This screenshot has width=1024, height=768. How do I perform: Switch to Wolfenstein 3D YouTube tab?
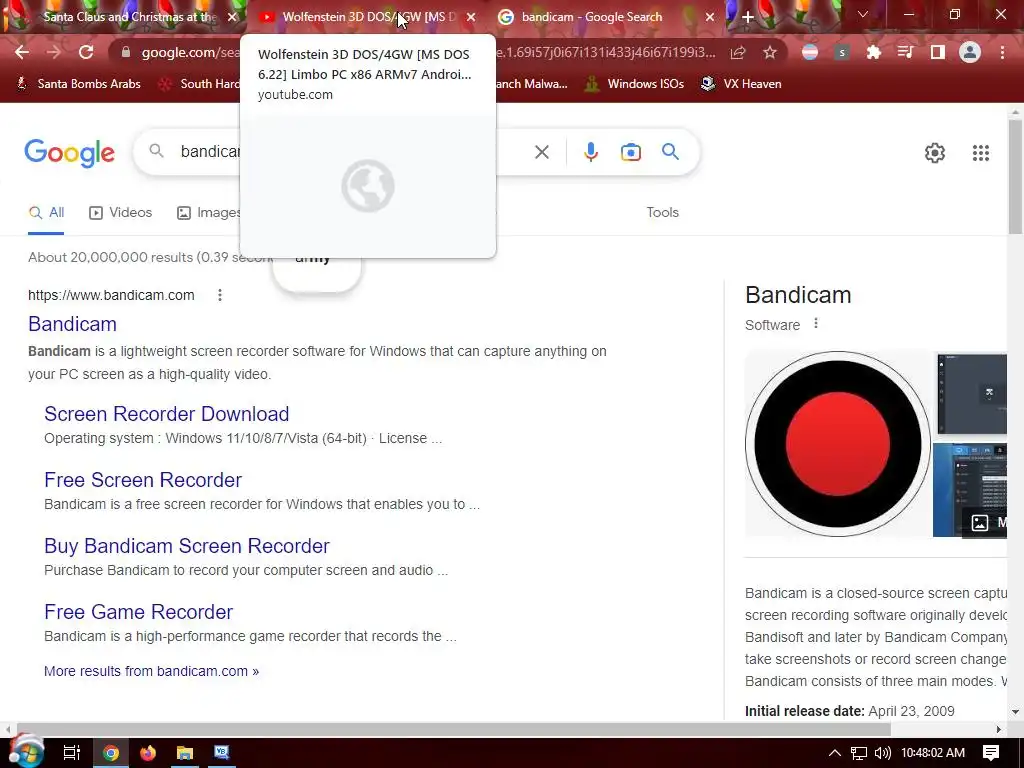click(x=369, y=17)
